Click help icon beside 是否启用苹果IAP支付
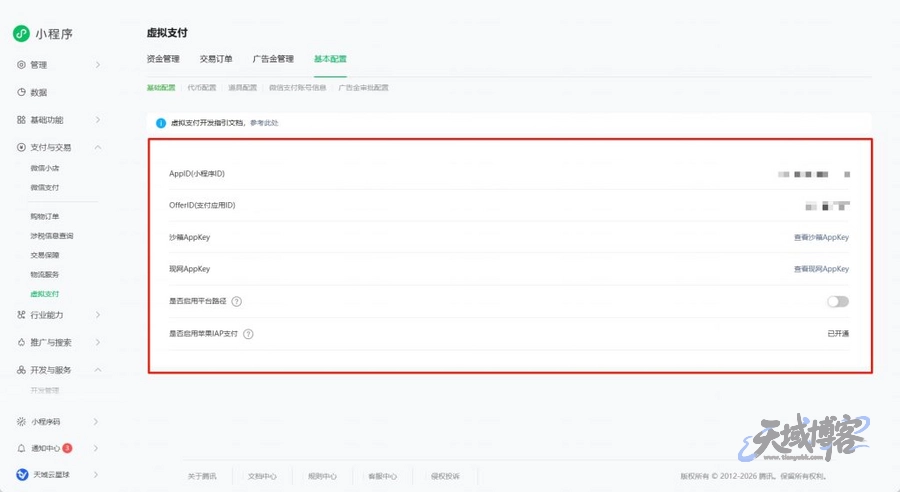The height and width of the screenshot is (492, 900). pos(248,334)
